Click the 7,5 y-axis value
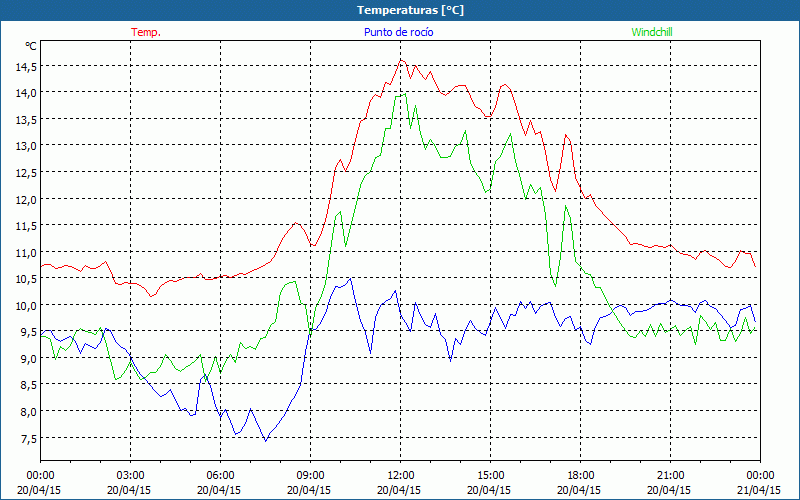Viewport: 800px width, 500px height. pos(30,439)
